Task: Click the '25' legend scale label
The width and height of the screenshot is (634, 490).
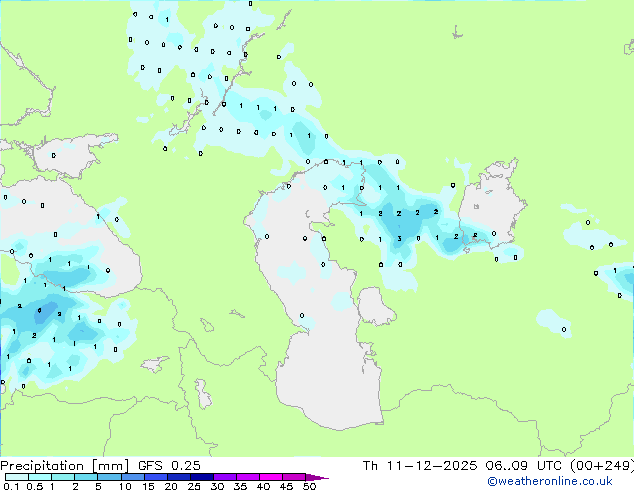Action: point(194,486)
